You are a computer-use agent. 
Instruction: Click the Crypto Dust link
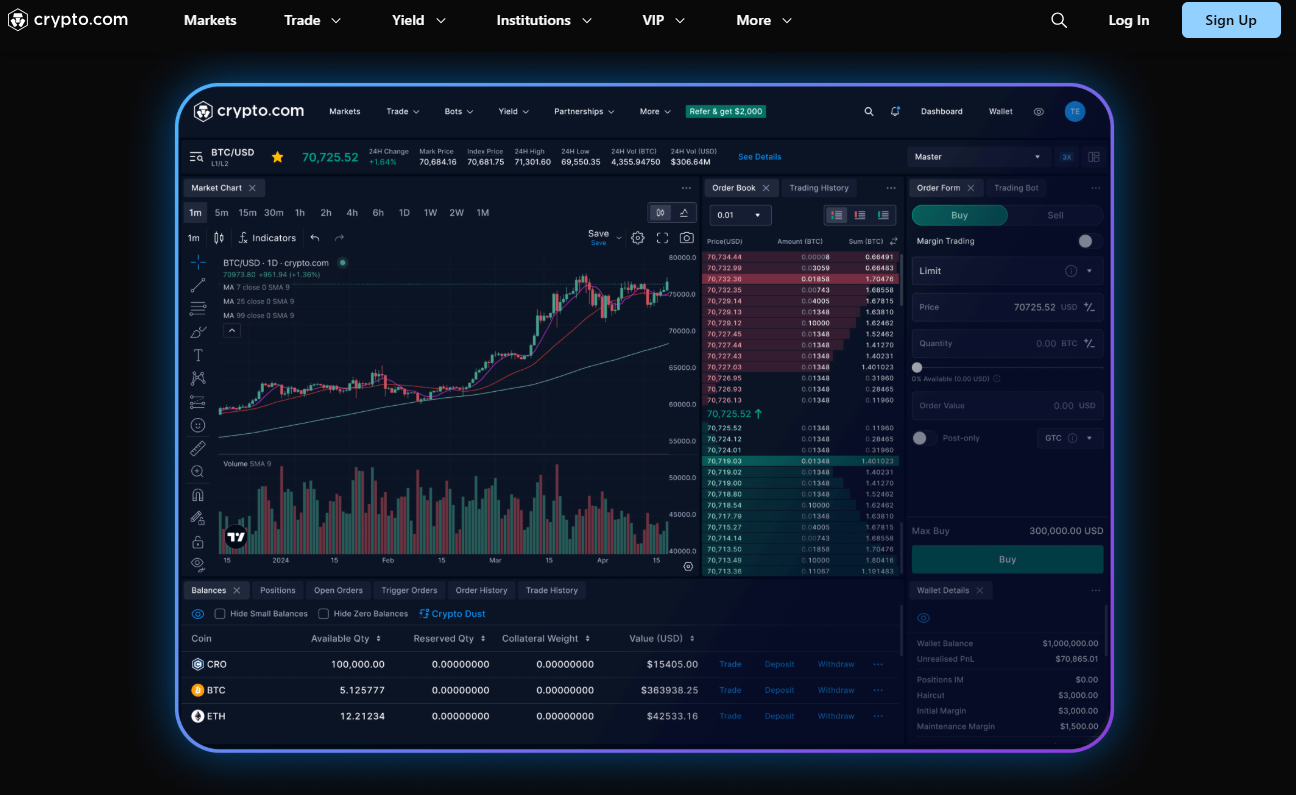pos(452,614)
